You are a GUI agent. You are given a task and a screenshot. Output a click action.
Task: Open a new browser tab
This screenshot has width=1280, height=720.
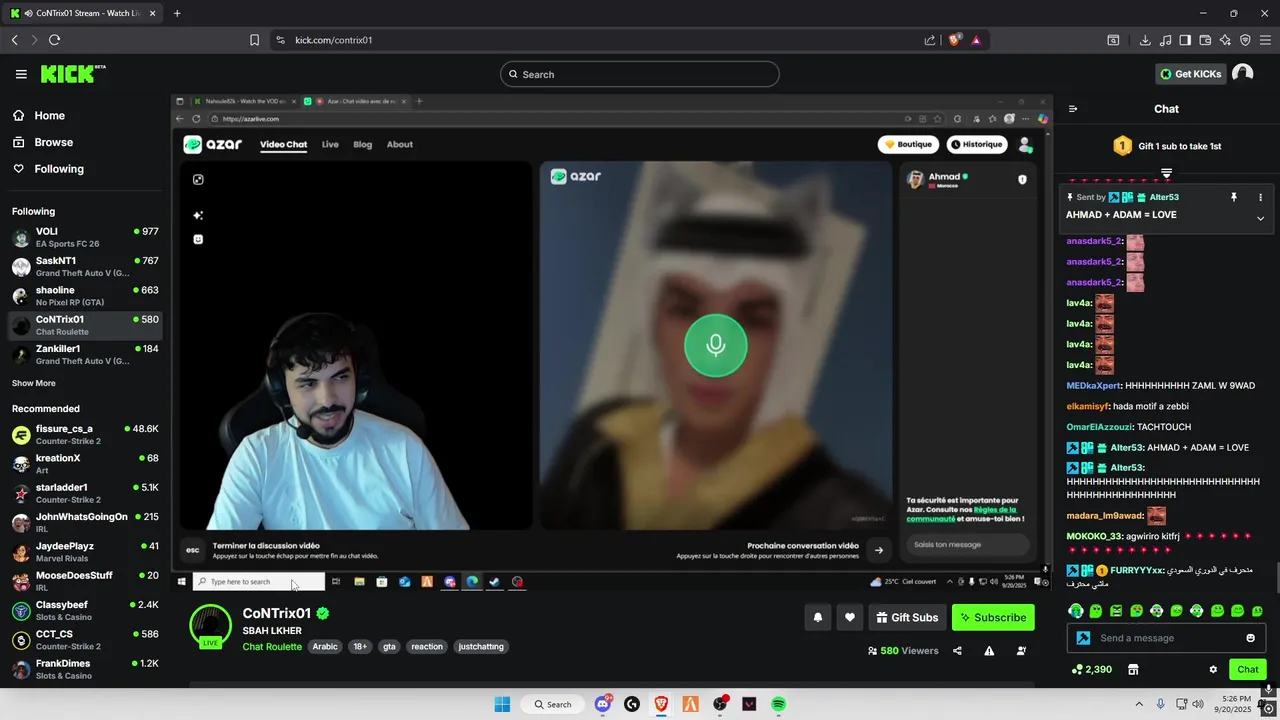click(x=177, y=13)
